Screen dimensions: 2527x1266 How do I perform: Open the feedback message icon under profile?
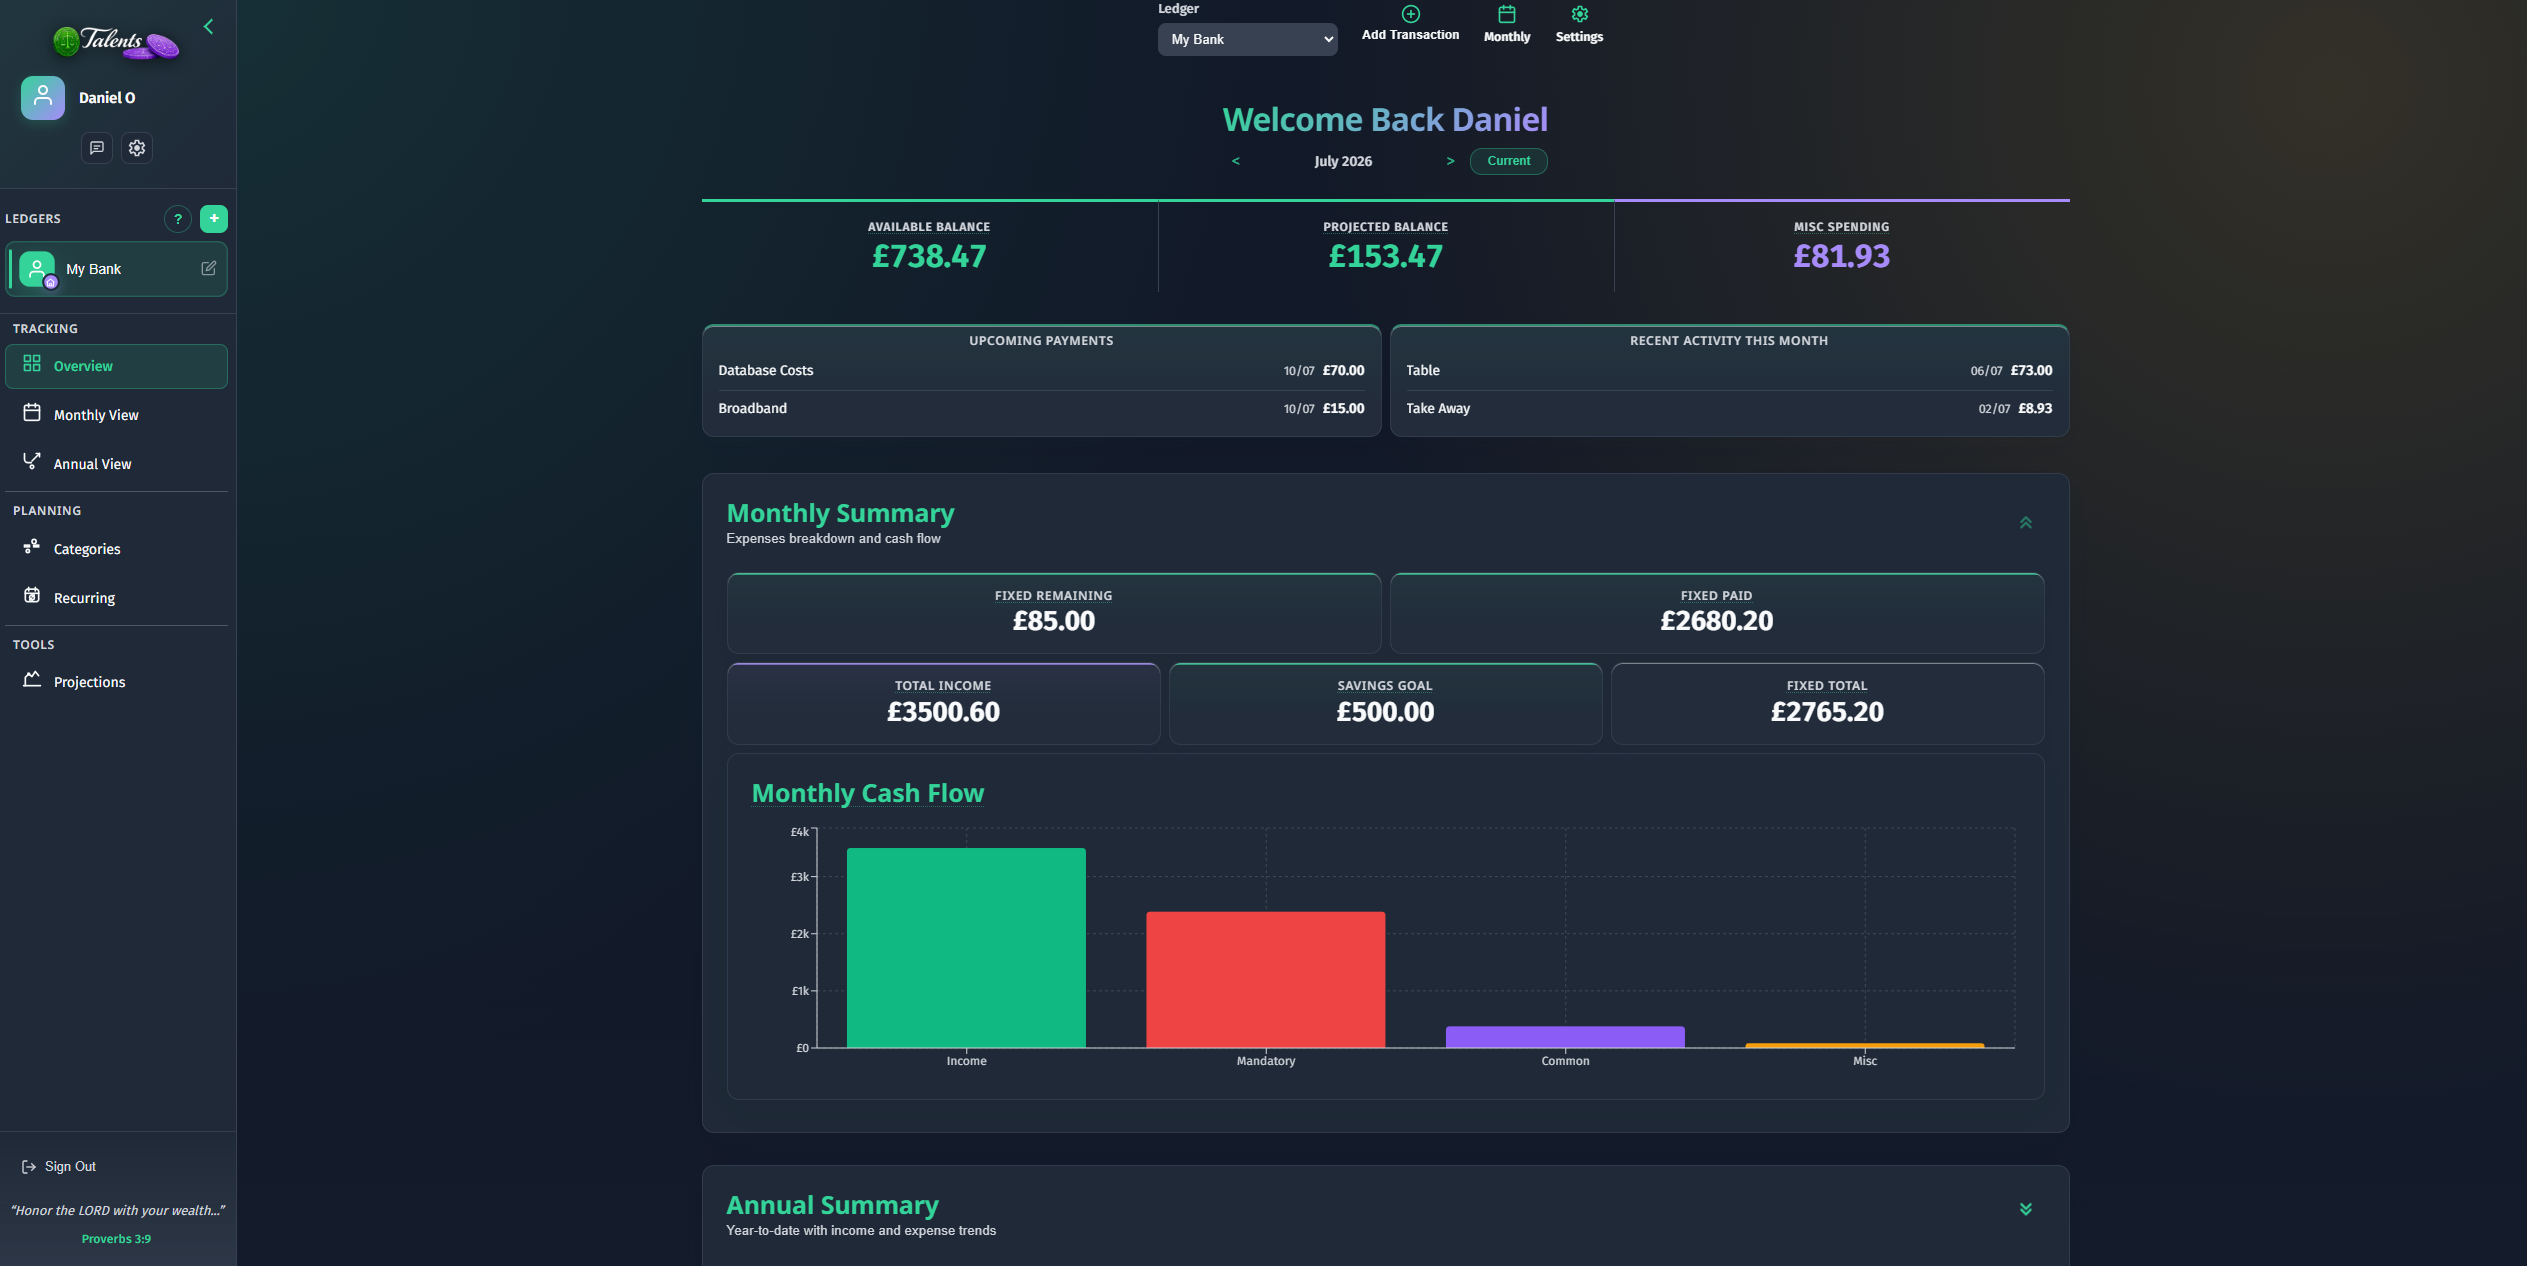point(97,148)
